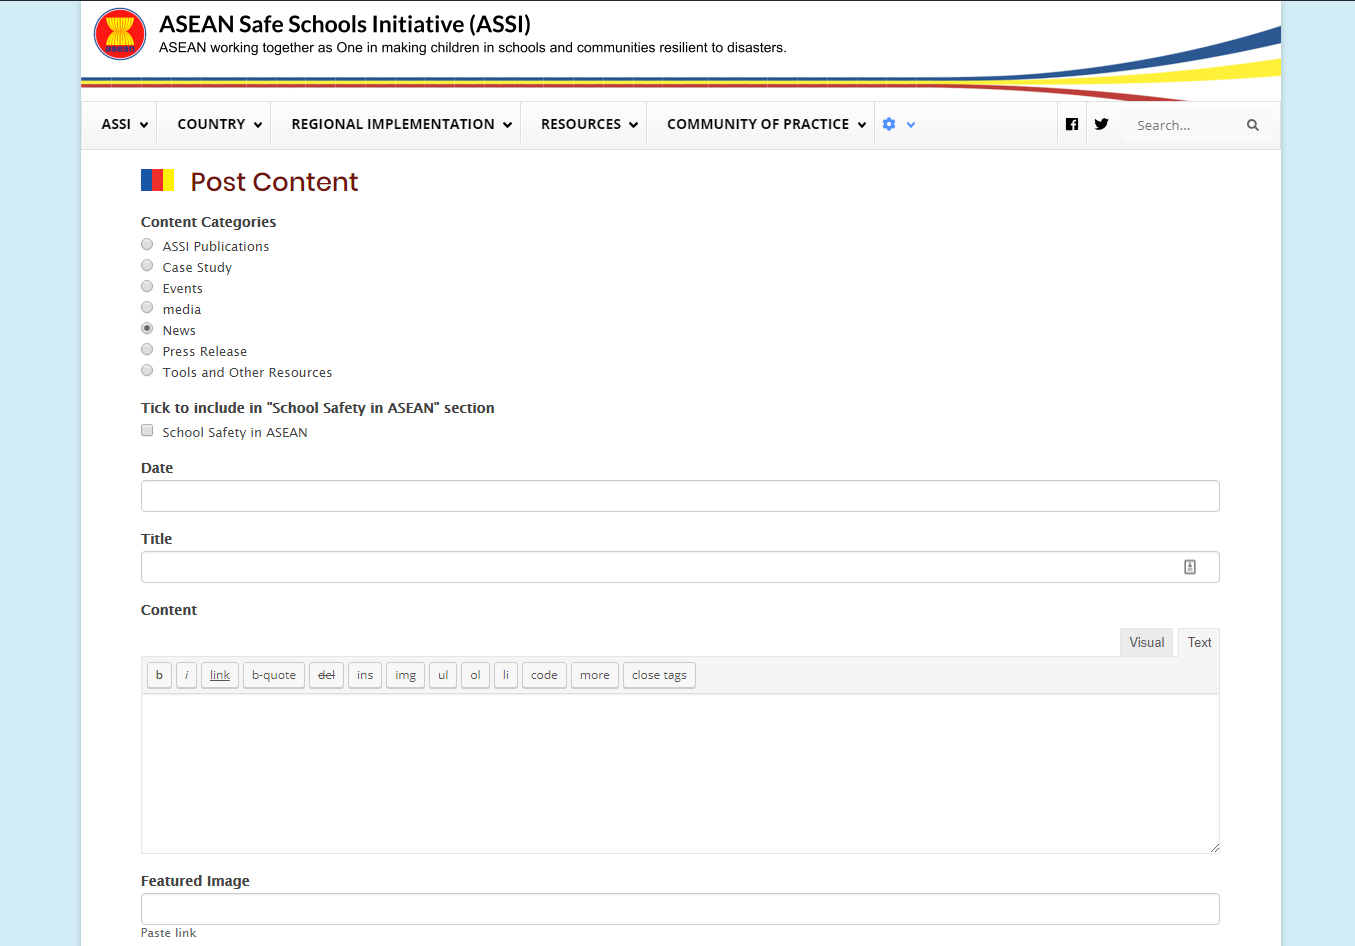
Task: Click the ins quicktag button
Action: tap(365, 675)
